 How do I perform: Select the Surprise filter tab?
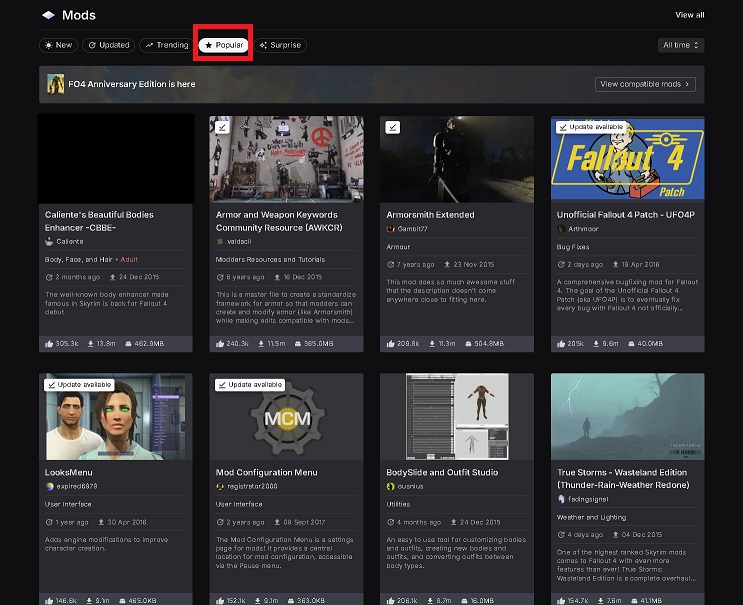[x=282, y=45]
